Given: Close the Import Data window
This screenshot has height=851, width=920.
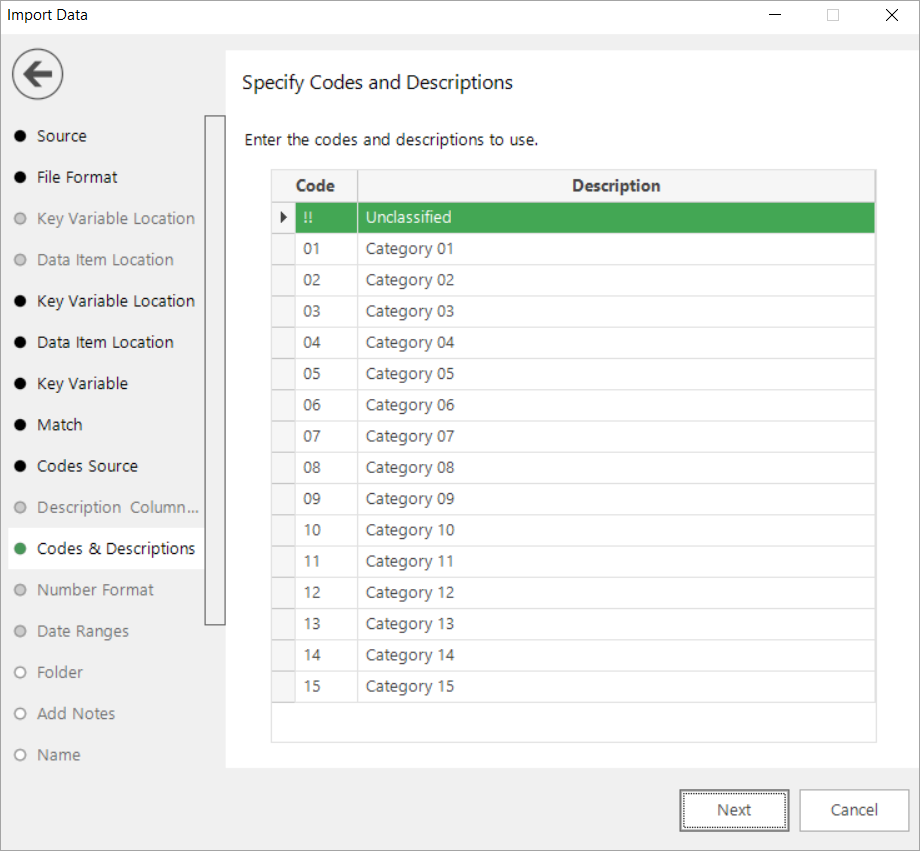Looking at the screenshot, I should [x=891, y=15].
